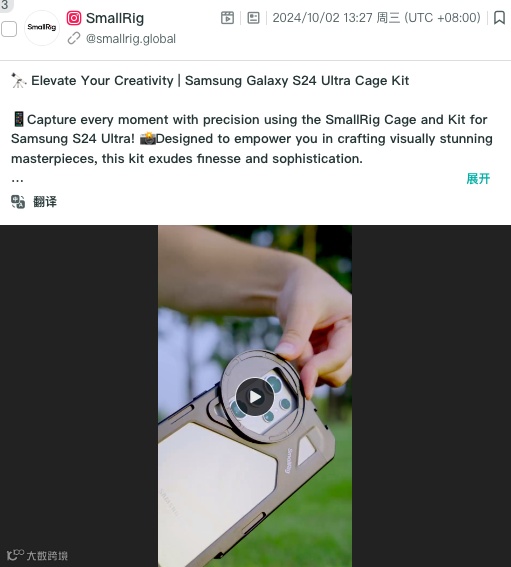Tick the checkbox beside the SmallRig avatar
Viewport: 511px width, 567px height.
pos(9,29)
